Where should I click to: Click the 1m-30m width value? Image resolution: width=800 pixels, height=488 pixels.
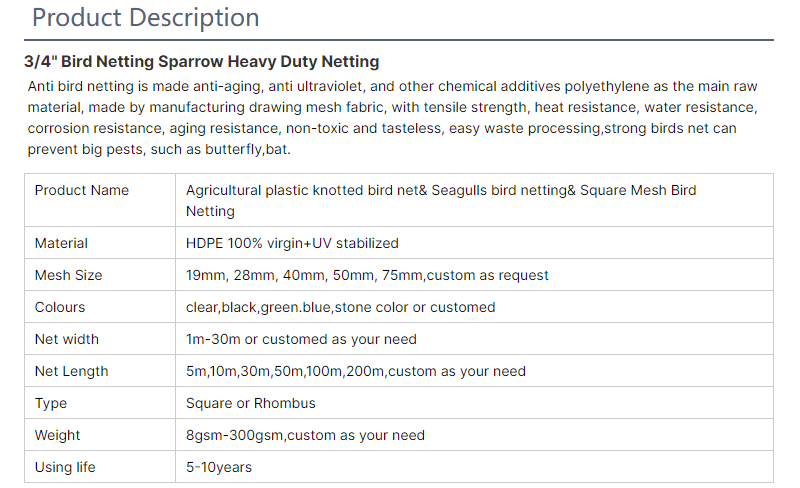pyautogui.click(x=301, y=339)
